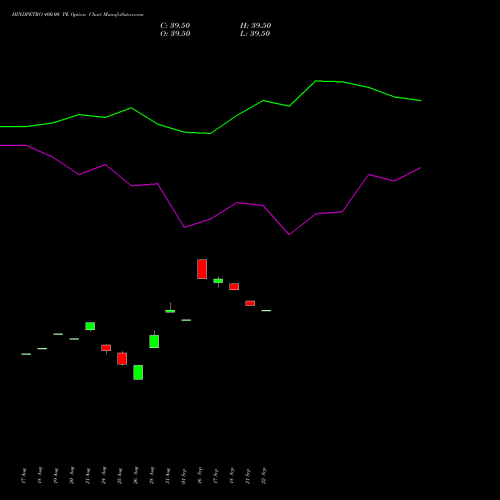Click the flat candle above 17 Aug
The height and width of the screenshot is (500, 500).
26,354
